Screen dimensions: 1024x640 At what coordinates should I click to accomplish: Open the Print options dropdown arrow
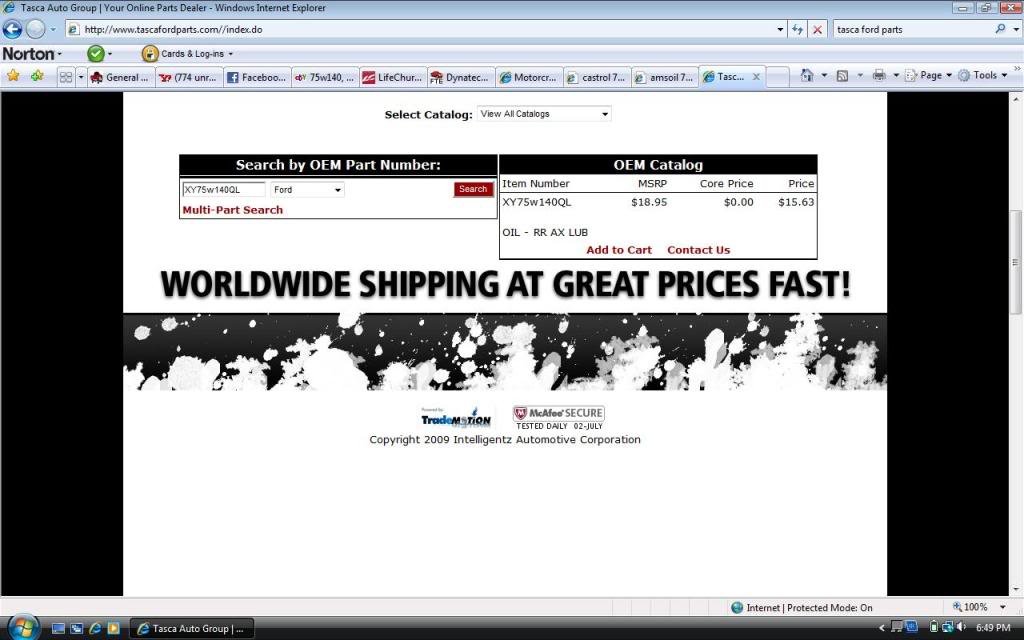896,75
